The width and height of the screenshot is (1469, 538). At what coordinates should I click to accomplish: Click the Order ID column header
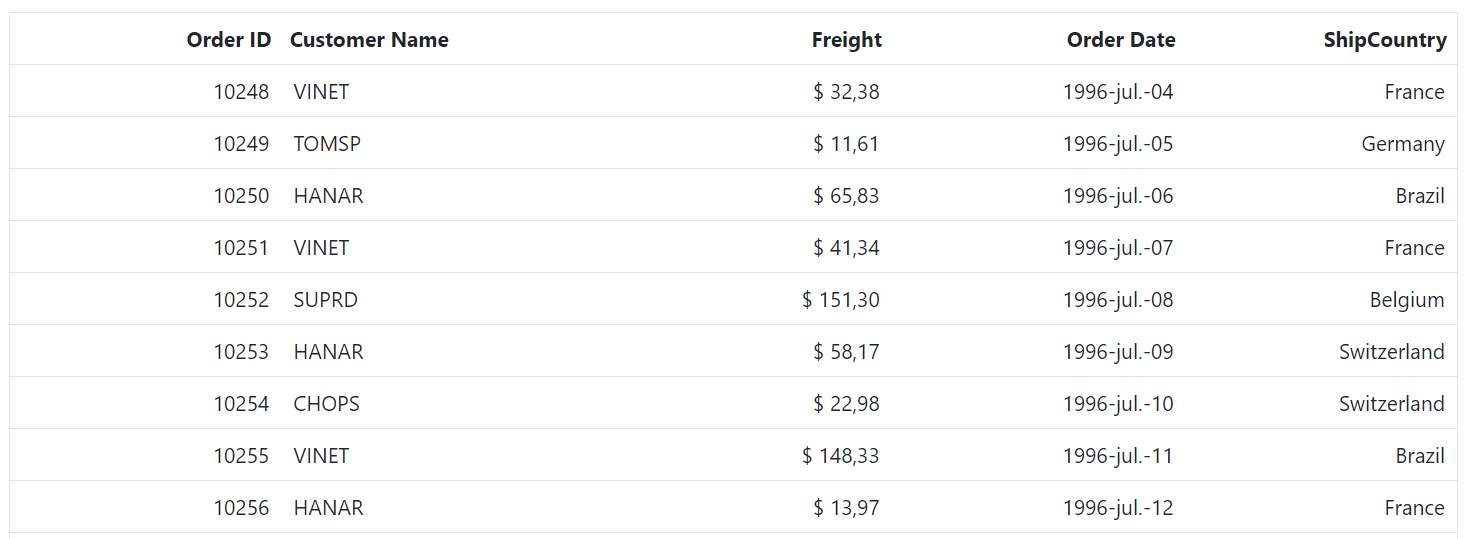(x=228, y=40)
